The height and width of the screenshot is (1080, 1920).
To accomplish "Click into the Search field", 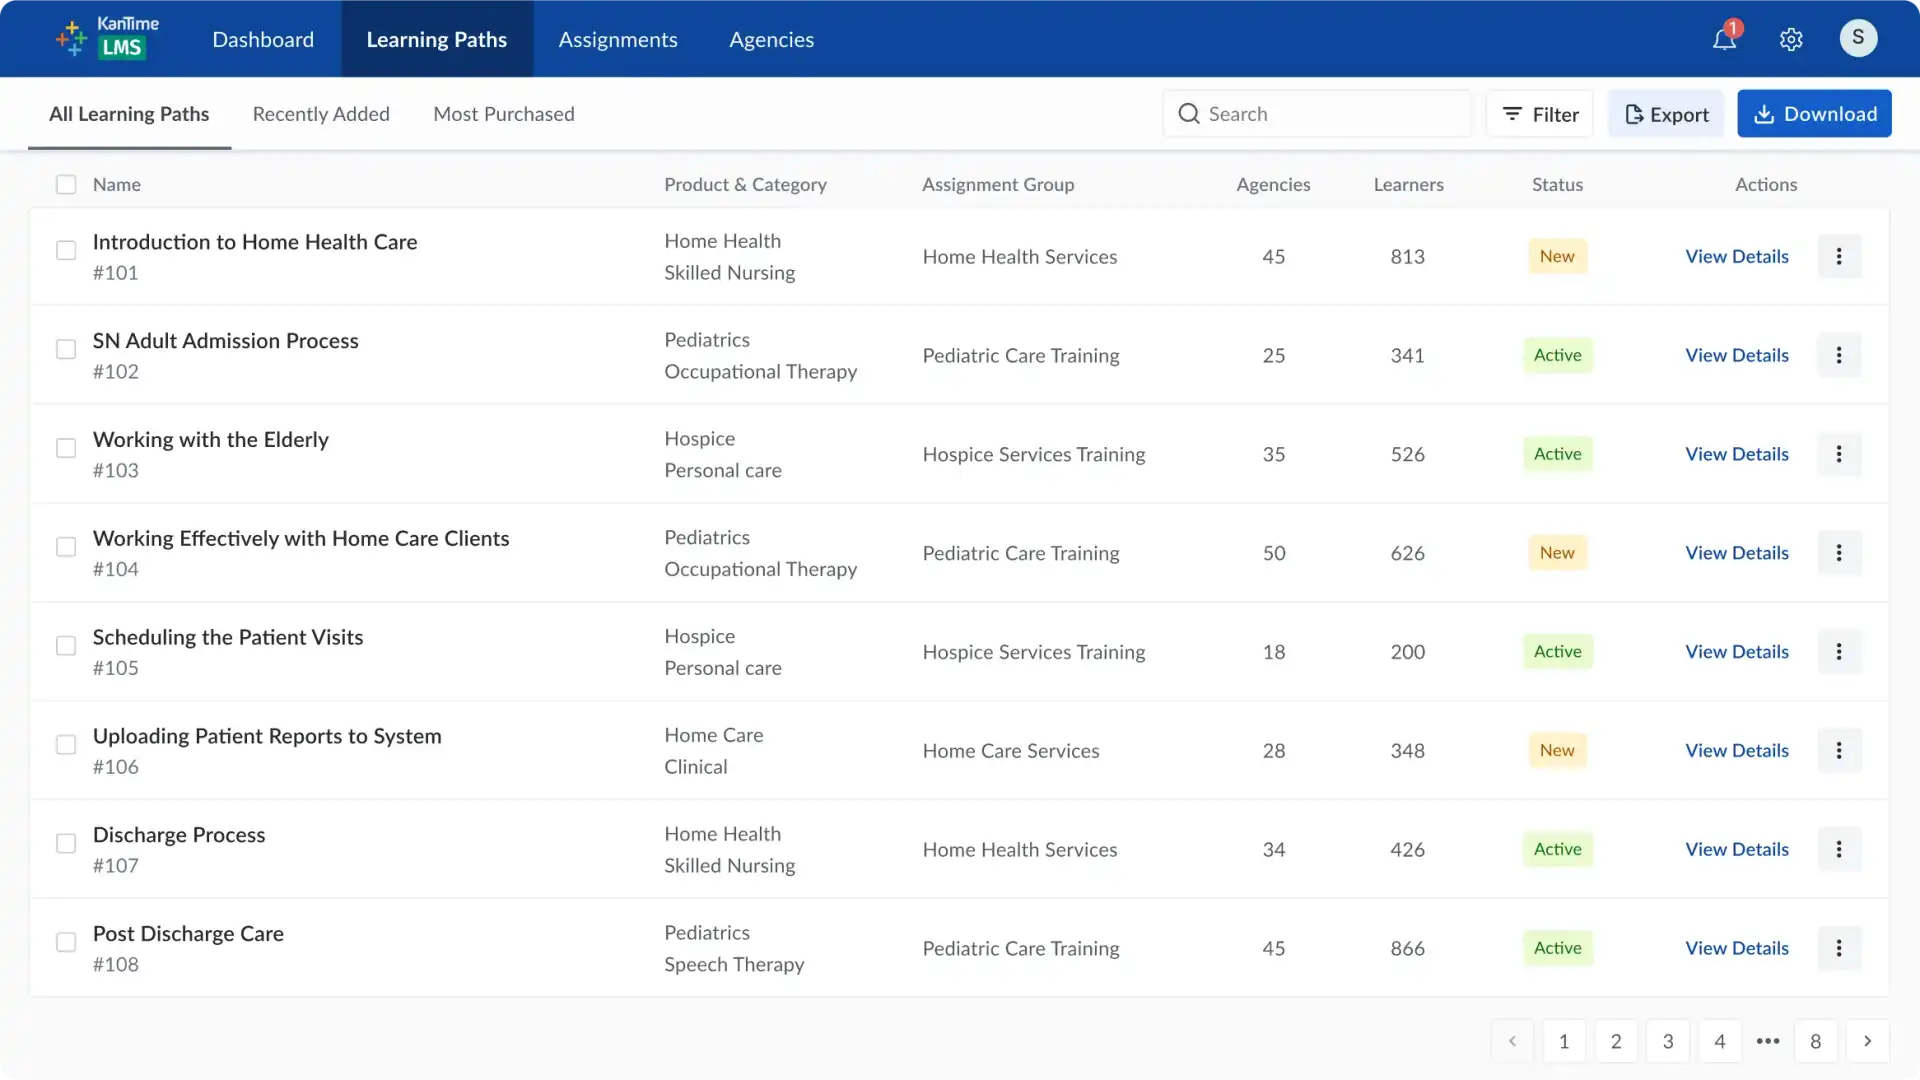I will pyautogui.click(x=1317, y=114).
